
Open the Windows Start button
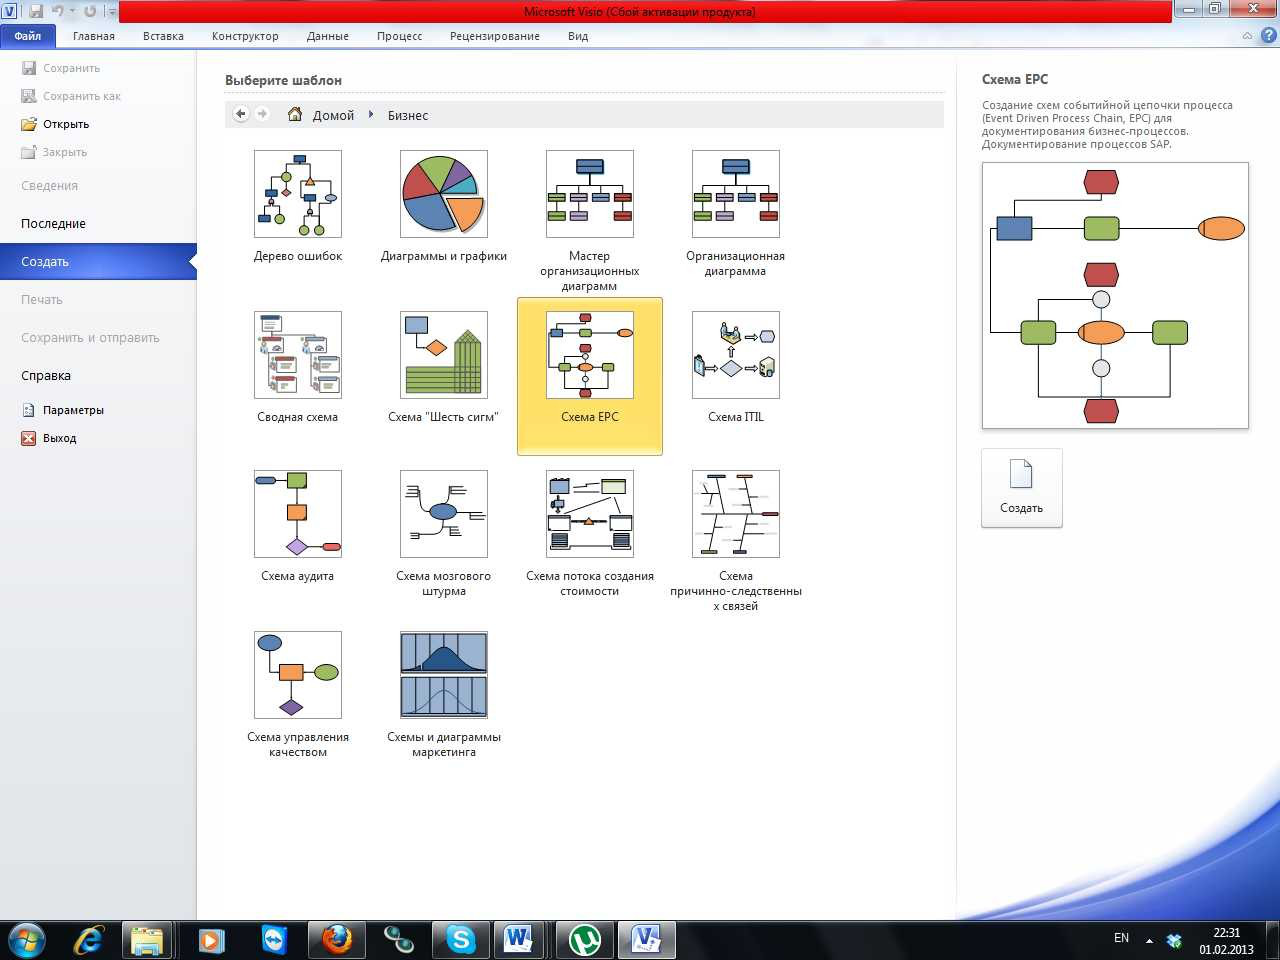pyautogui.click(x=26, y=940)
